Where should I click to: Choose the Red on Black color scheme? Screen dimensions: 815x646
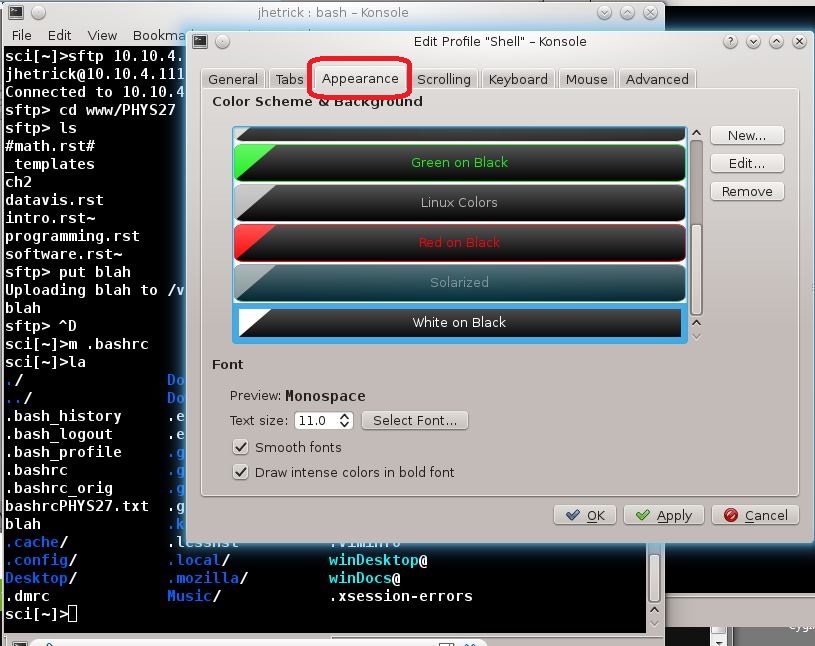tap(459, 243)
